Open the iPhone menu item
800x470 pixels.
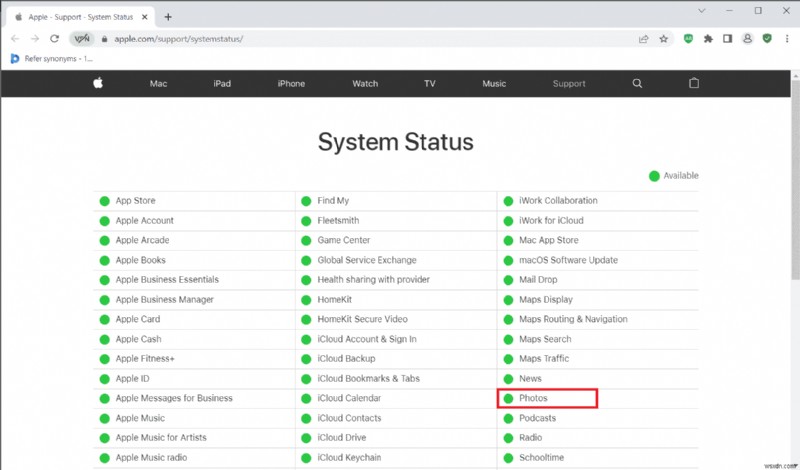click(291, 84)
